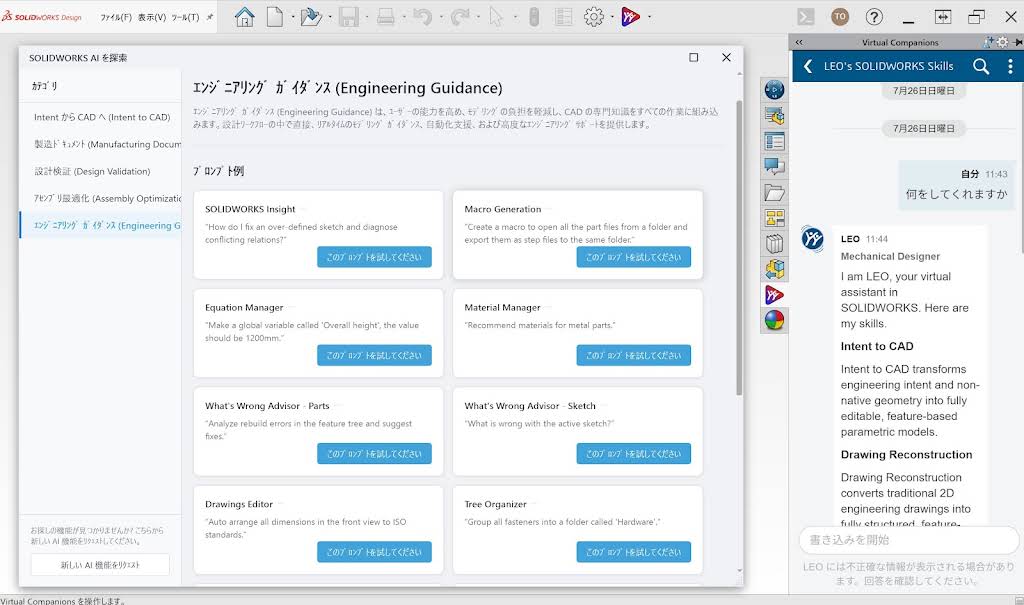The image size is (1024, 605).
Task: Click the Home toolbar icon
Action: point(245,17)
